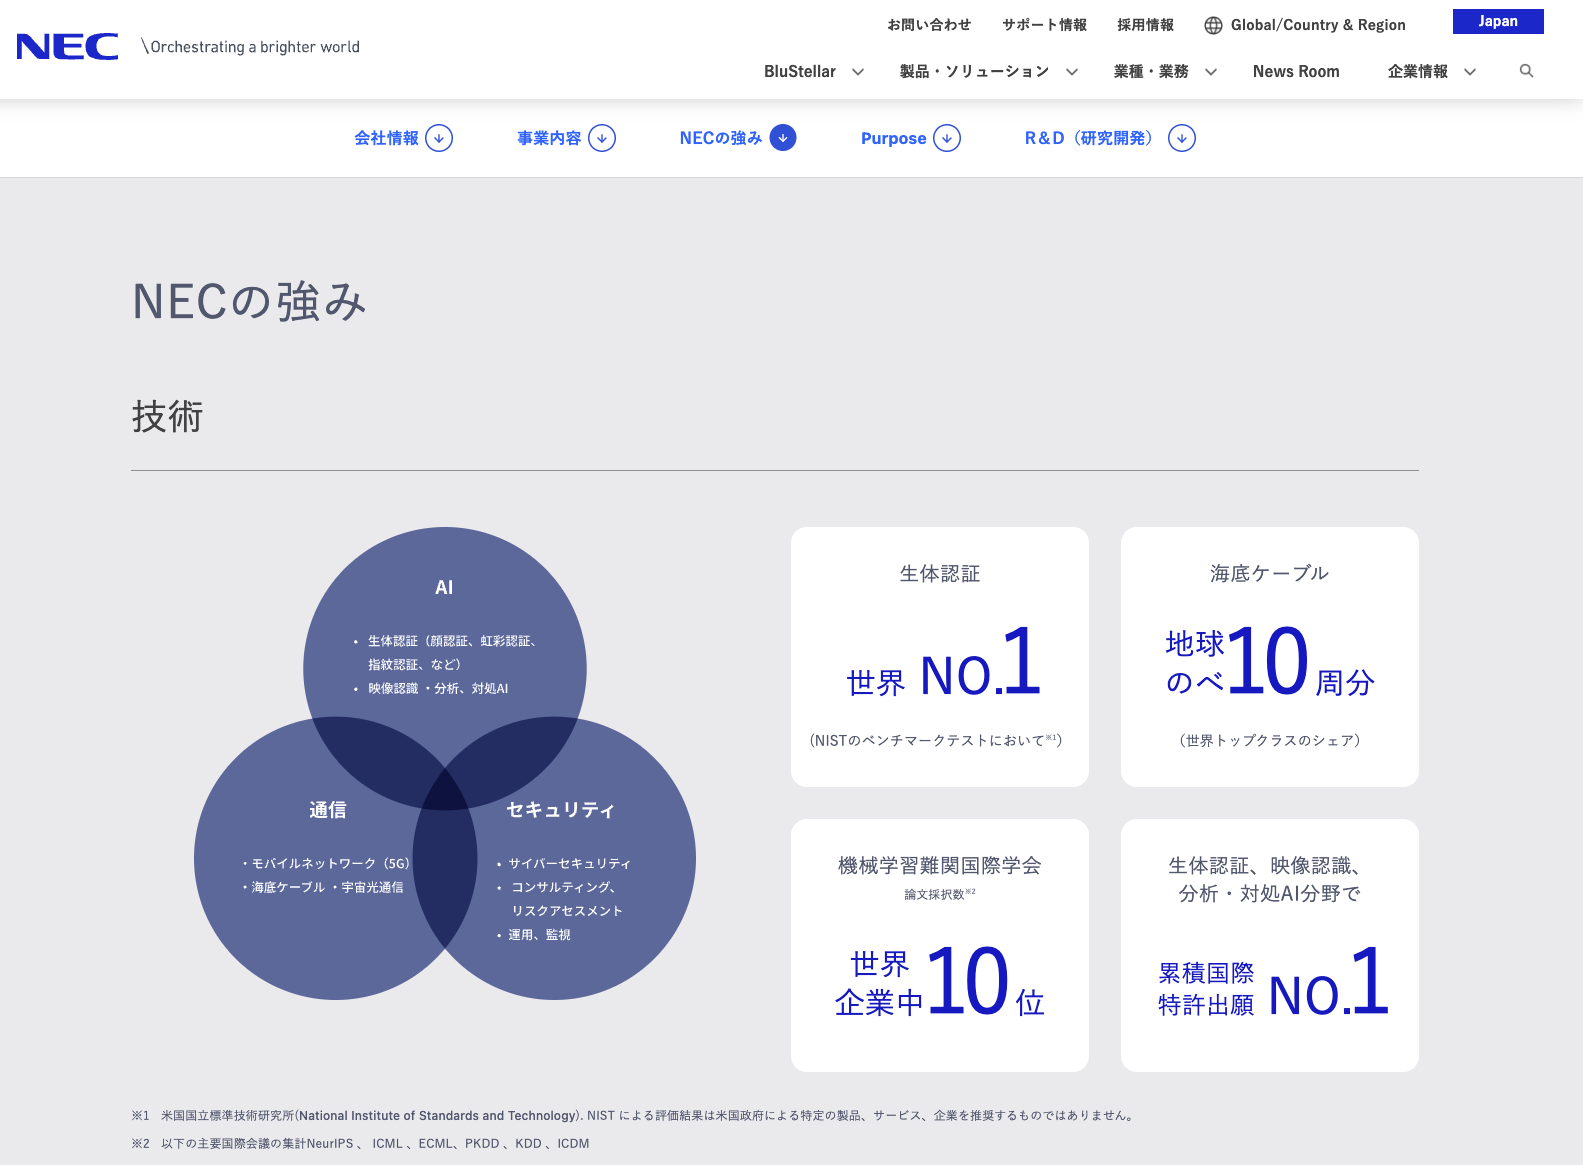Expand the 業種・業務 menu chevron
The width and height of the screenshot is (1583, 1165).
(1211, 72)
